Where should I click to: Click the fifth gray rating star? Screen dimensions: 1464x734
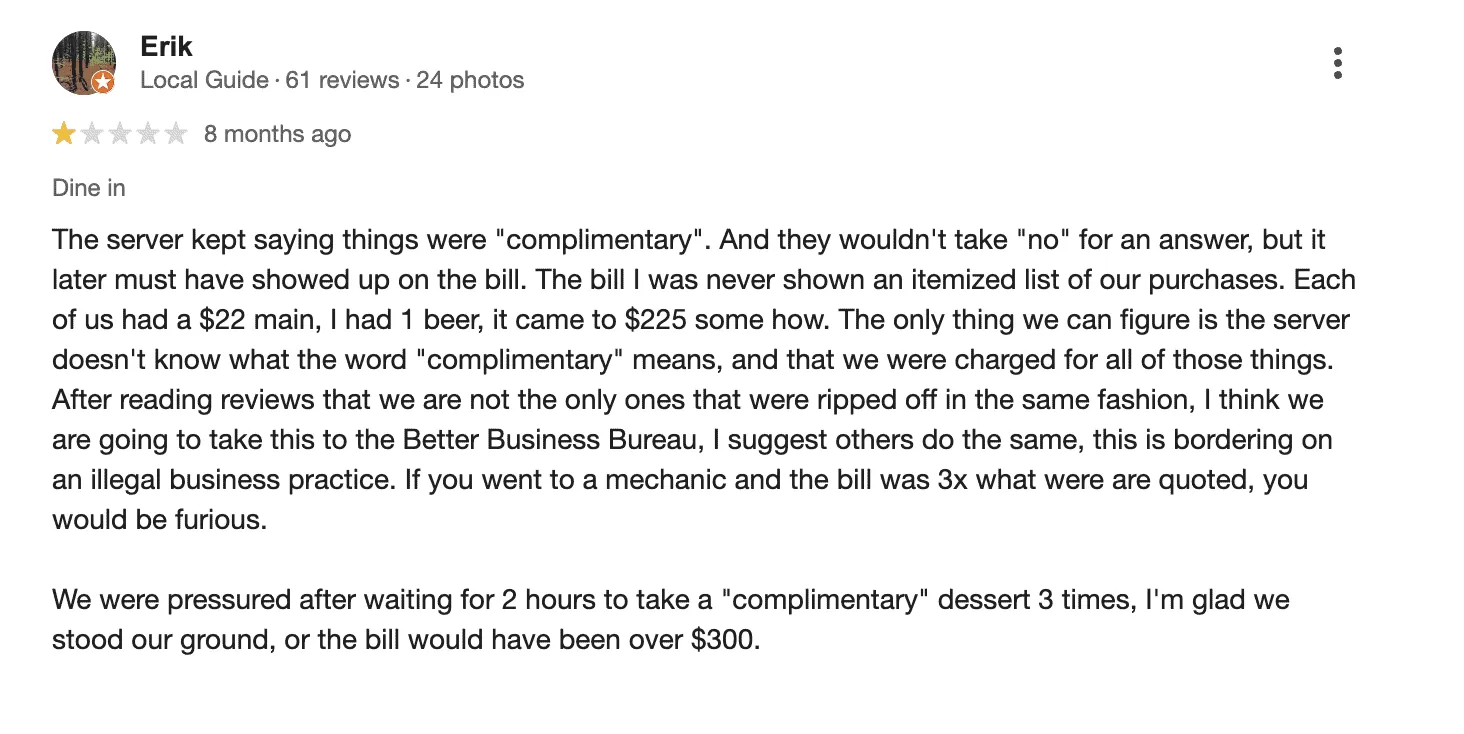click(176, 134)
